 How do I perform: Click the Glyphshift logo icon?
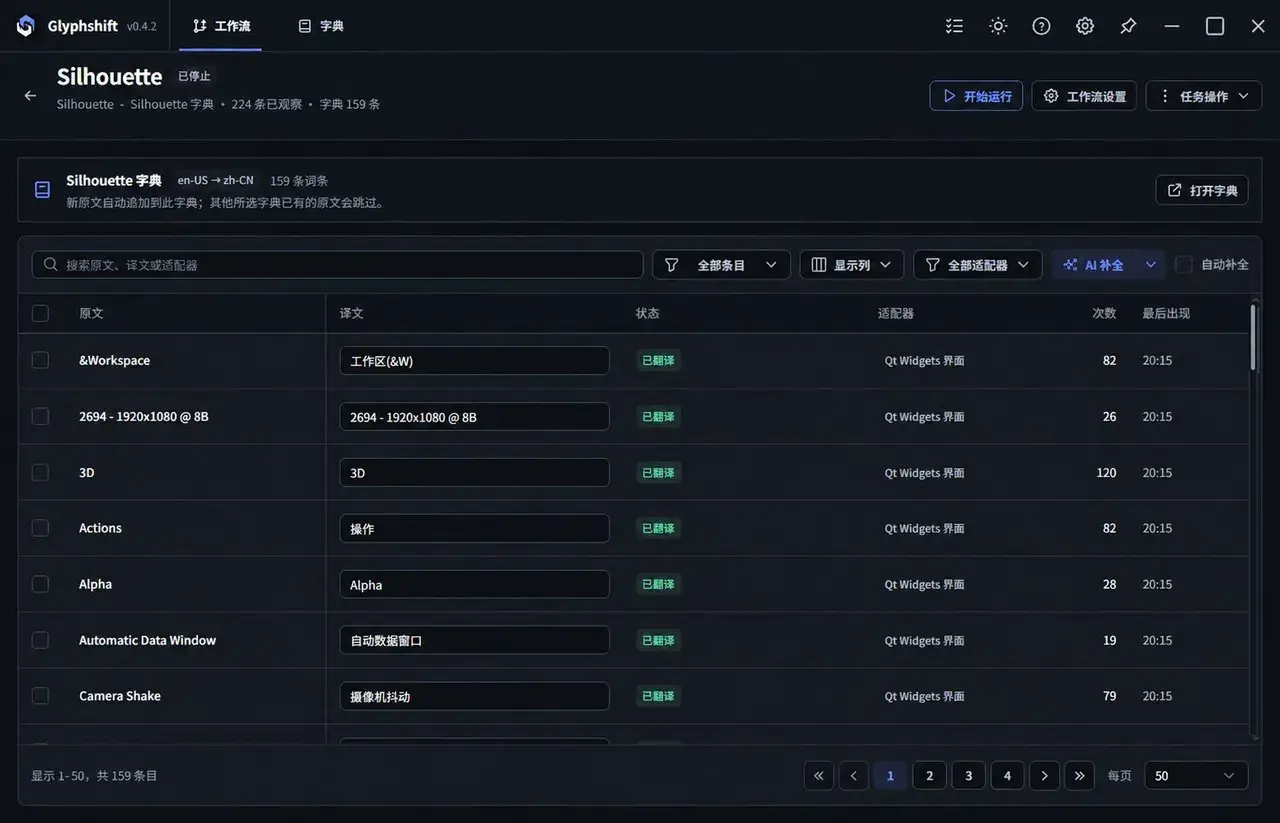click(26, 26)
